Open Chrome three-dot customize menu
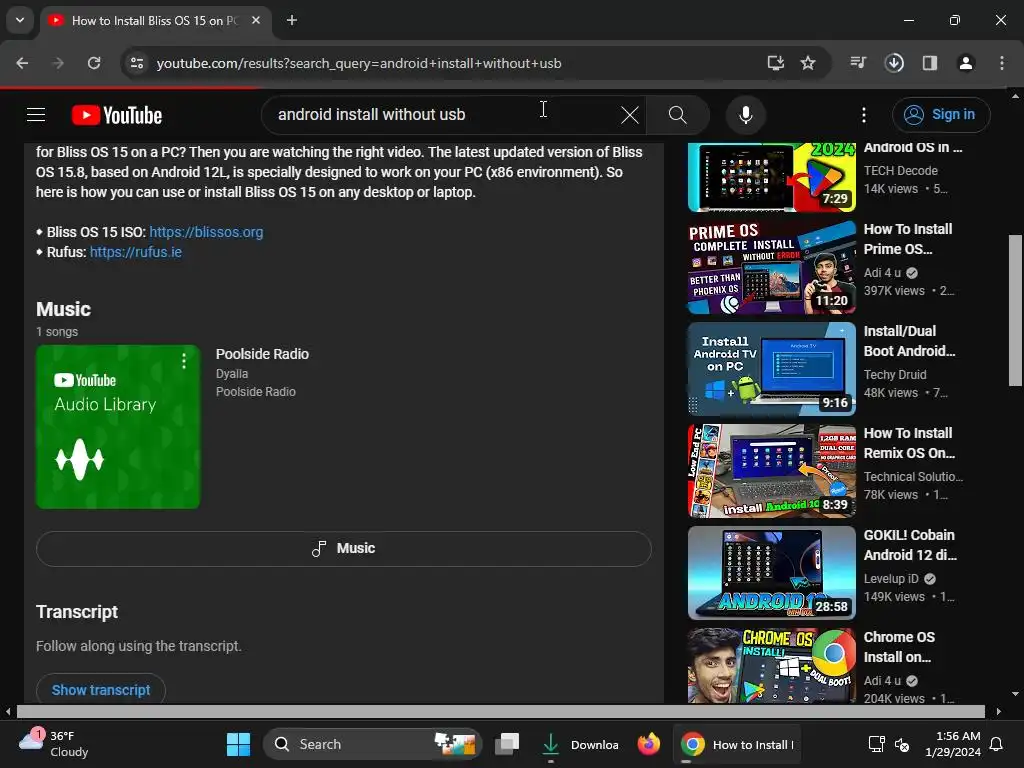1024x768 pixels. tap(1002, 63)
